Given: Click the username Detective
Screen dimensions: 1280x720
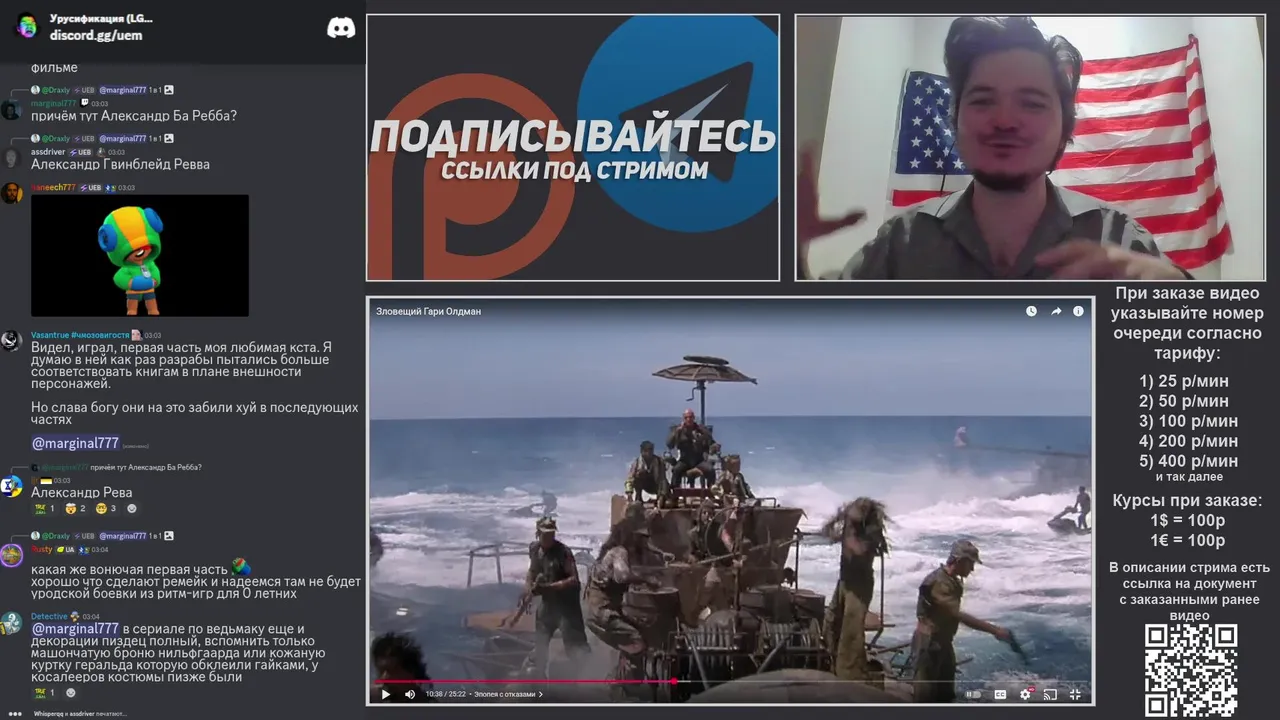Looking at the screenshot, I should pyautogui.click(x=49, y=616).
